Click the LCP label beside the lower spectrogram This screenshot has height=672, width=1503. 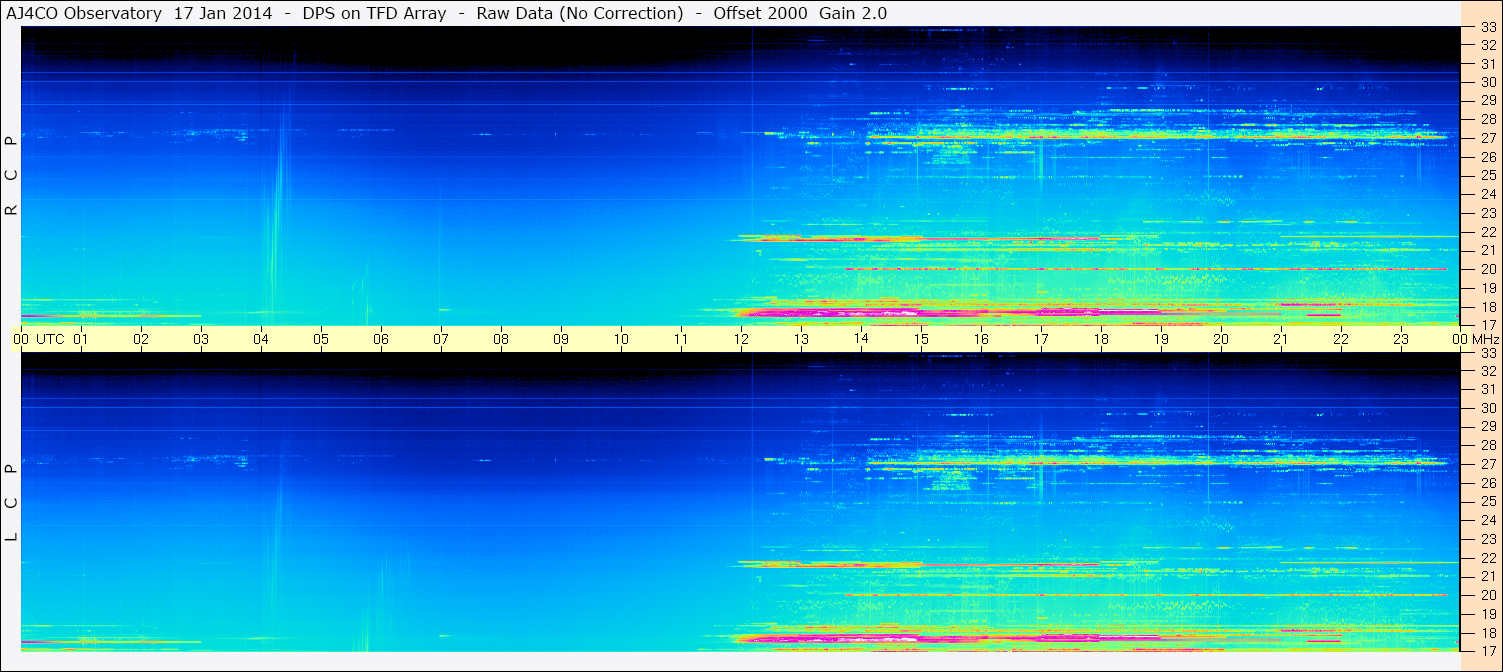12,503
